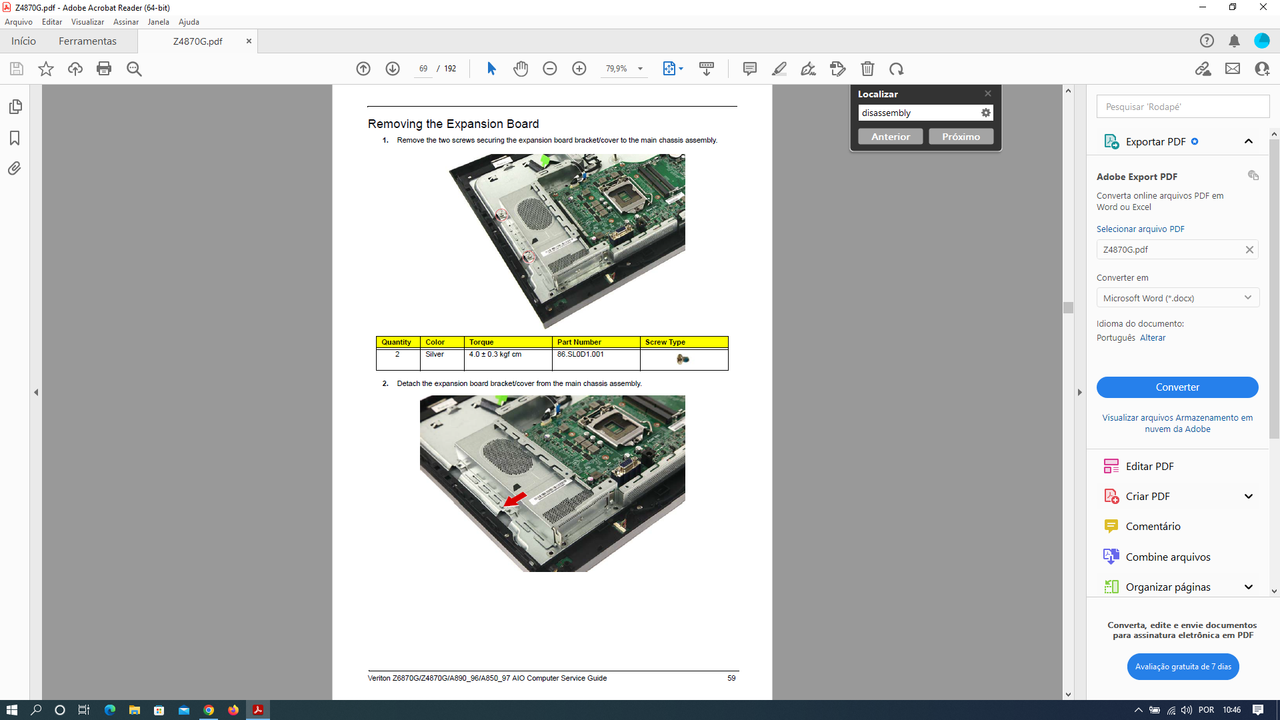Viewport: 1280px width, 720px height.
Task: Close the Localizar find box
Action: [x=988, y=93]
